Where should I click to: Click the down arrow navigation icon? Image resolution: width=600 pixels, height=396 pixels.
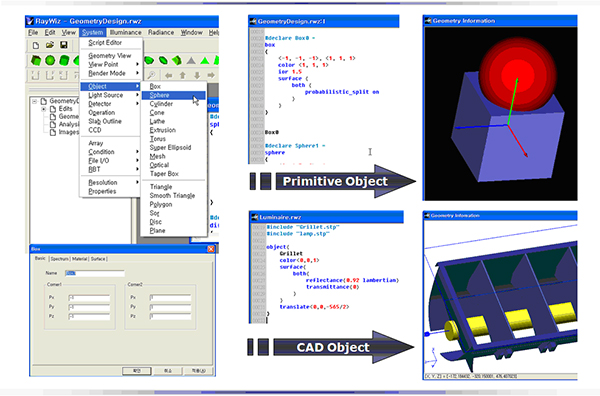197,75
